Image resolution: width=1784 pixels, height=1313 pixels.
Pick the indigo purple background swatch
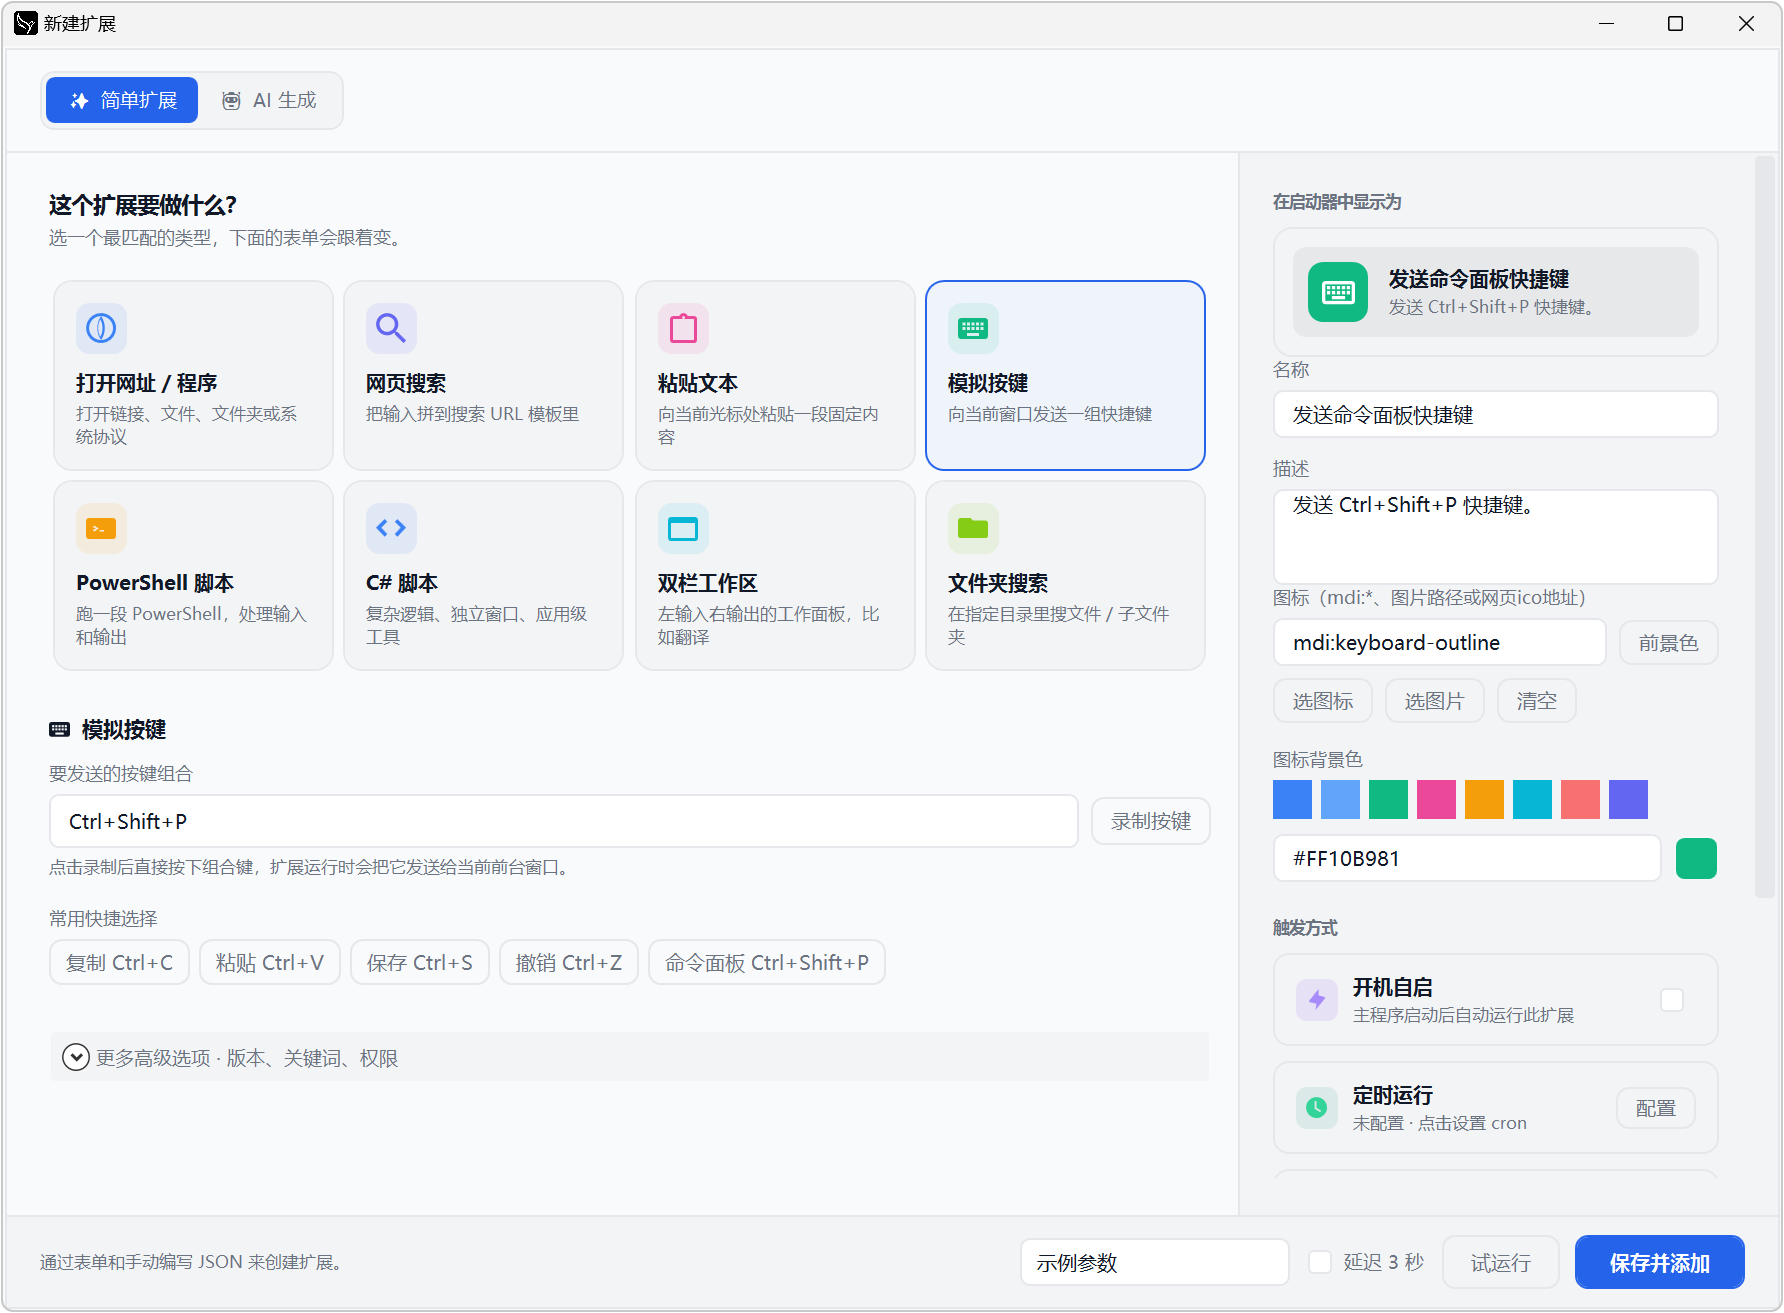pos(1628,799)
